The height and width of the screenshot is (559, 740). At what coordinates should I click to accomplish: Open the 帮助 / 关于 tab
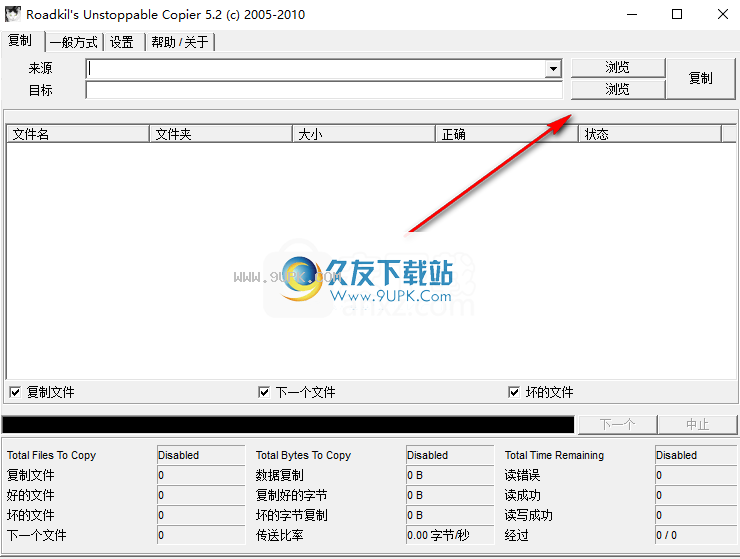pyautogui.click(x=180, y=42)
